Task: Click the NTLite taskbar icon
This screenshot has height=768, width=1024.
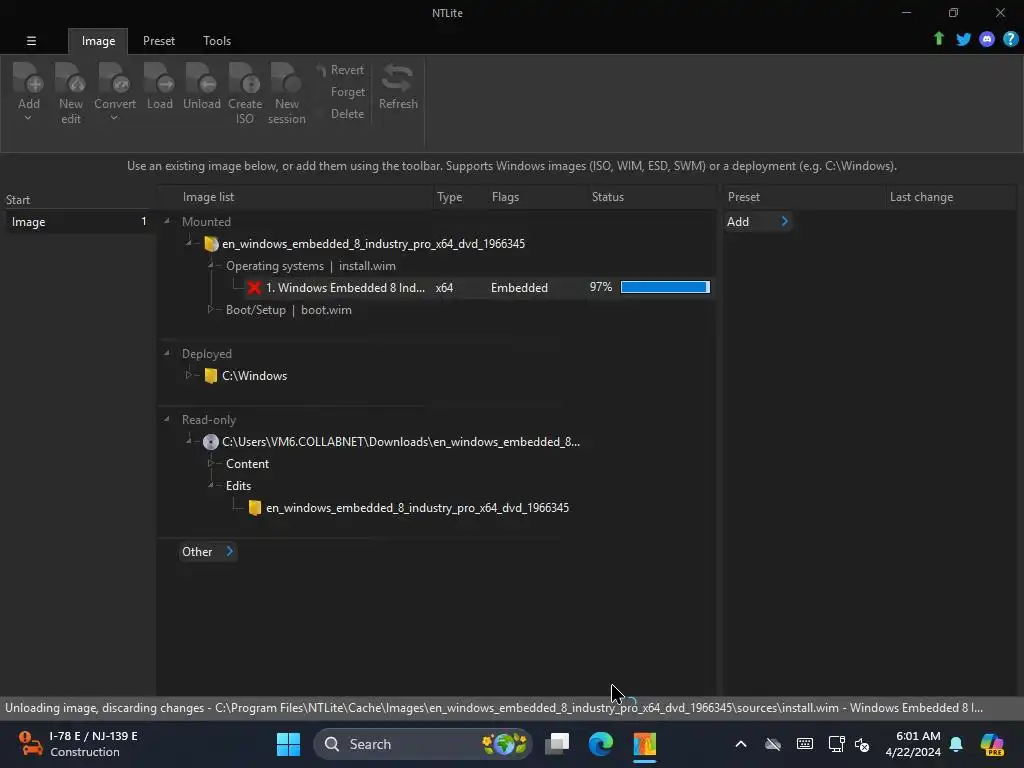Action: click(x=645, y=744)
